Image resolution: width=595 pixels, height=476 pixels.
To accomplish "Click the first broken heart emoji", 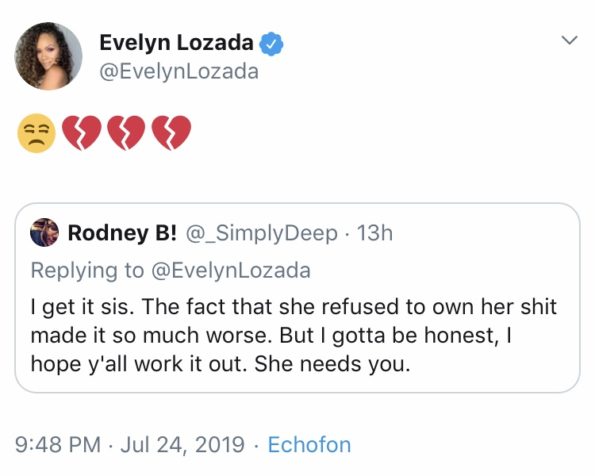I will click(81, 133).
